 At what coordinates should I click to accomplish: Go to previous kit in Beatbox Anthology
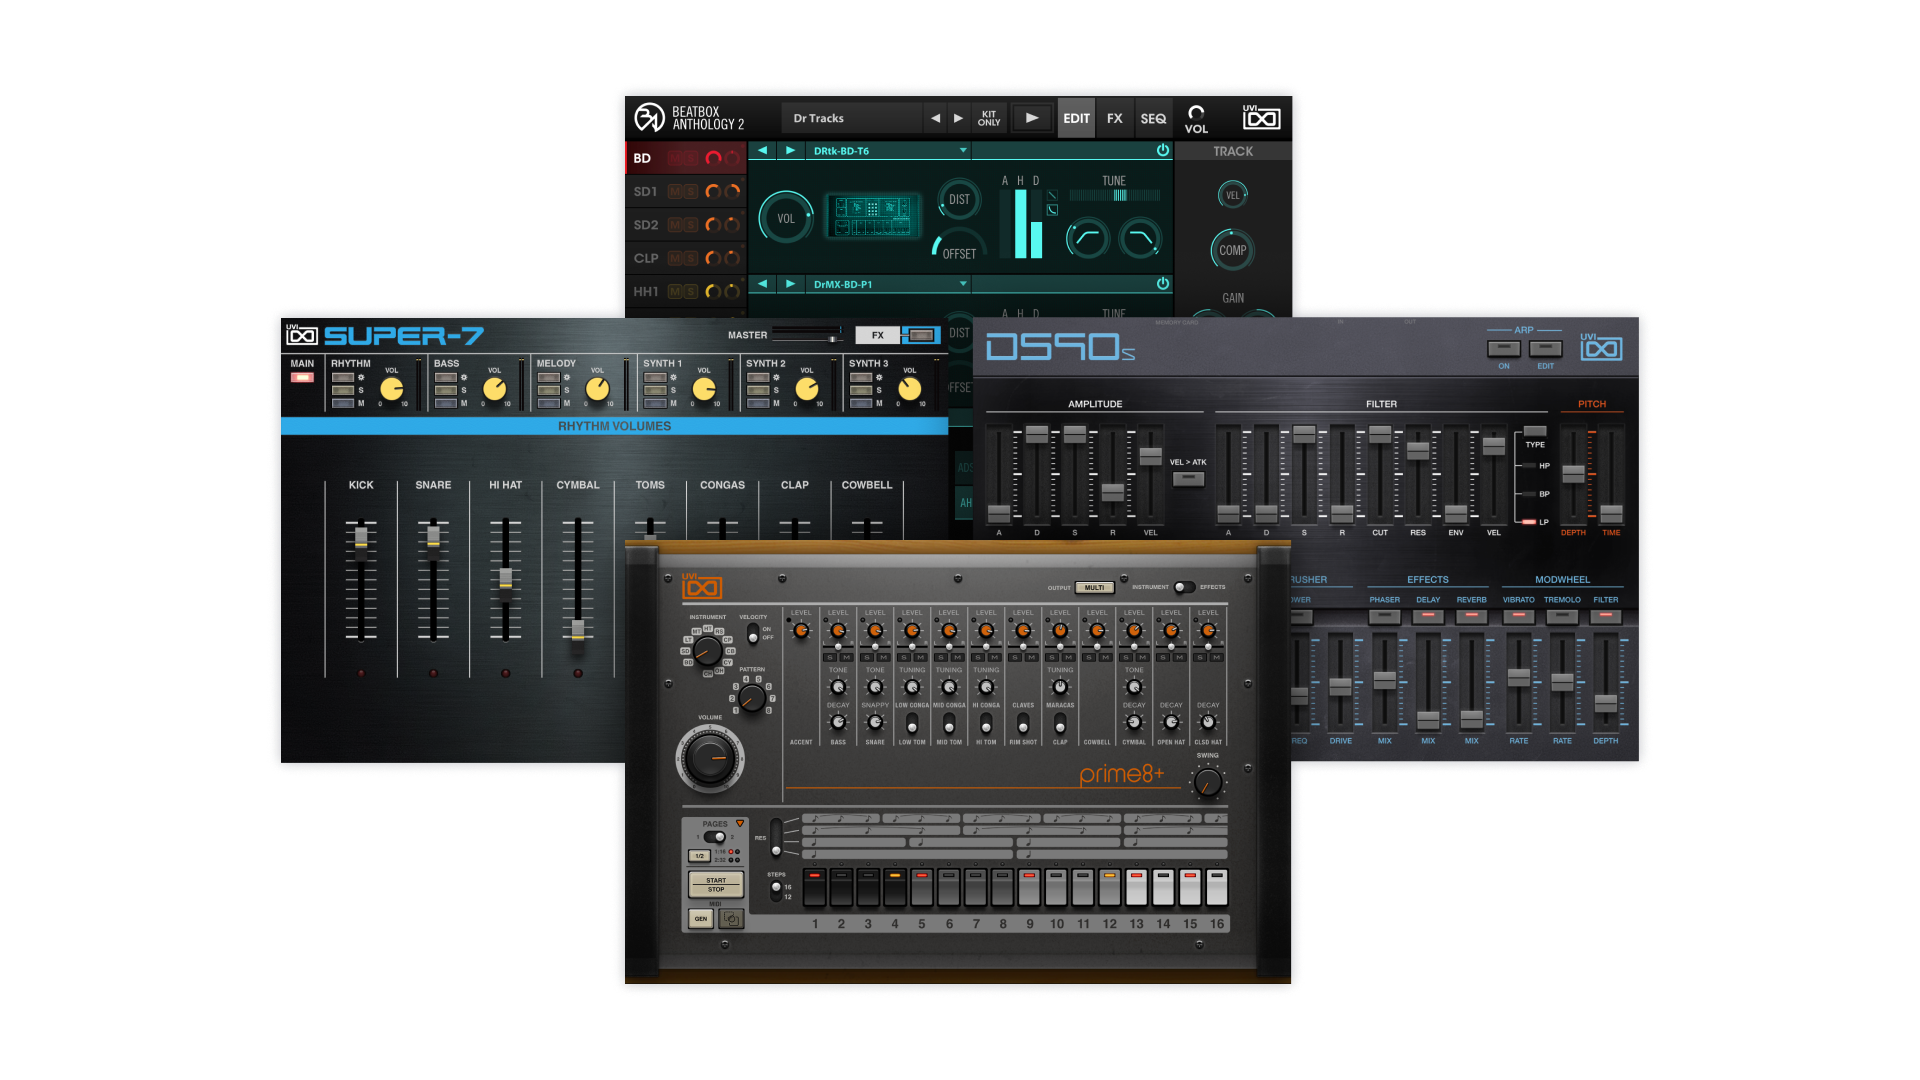click(935, 118)
